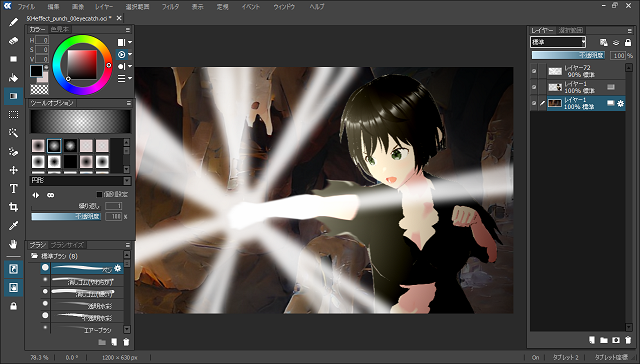
Task: Click the On button in status bar
Action: click(x=536, y=357)
